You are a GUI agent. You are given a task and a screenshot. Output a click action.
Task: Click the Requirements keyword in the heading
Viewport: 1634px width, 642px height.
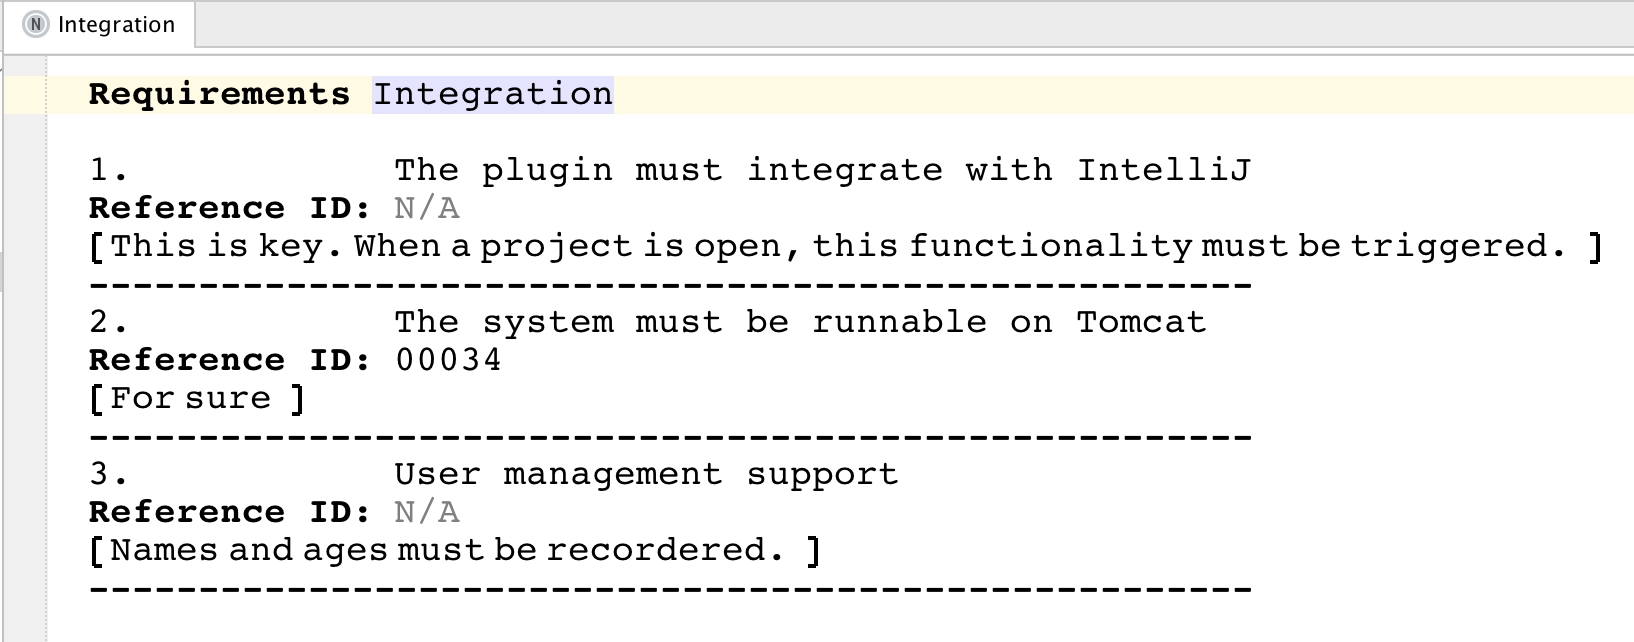pyautogui.click(x=219, y=94)
